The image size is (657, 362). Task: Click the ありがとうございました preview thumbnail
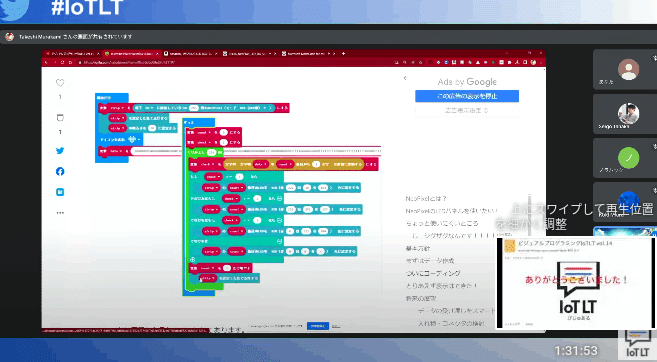575,283
